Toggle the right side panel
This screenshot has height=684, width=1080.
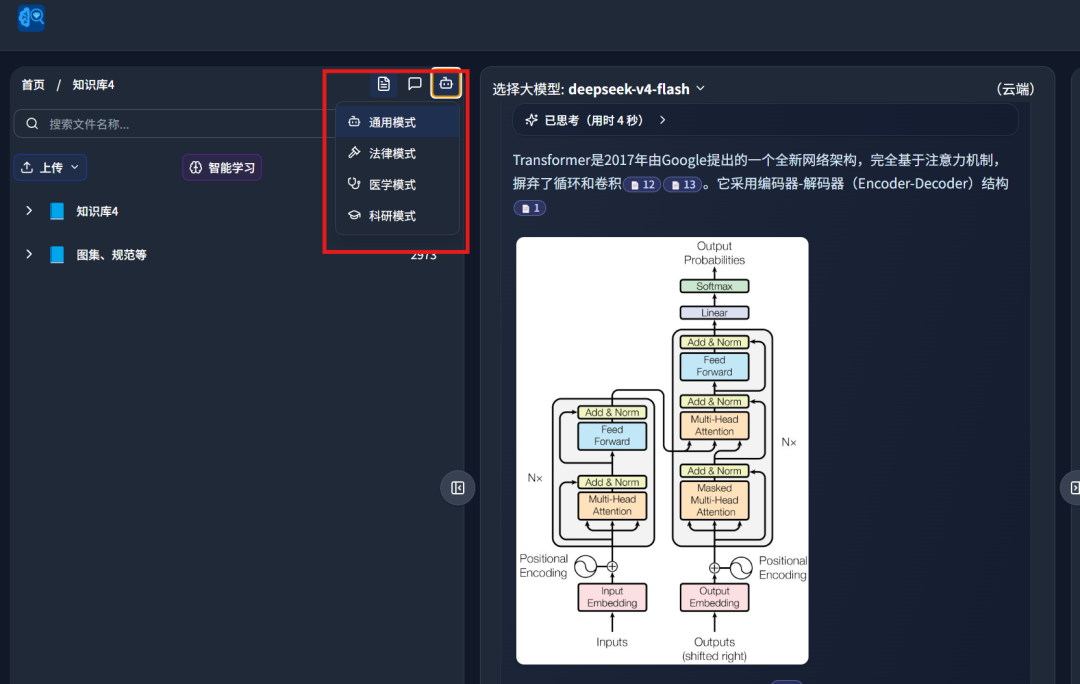1073,488
